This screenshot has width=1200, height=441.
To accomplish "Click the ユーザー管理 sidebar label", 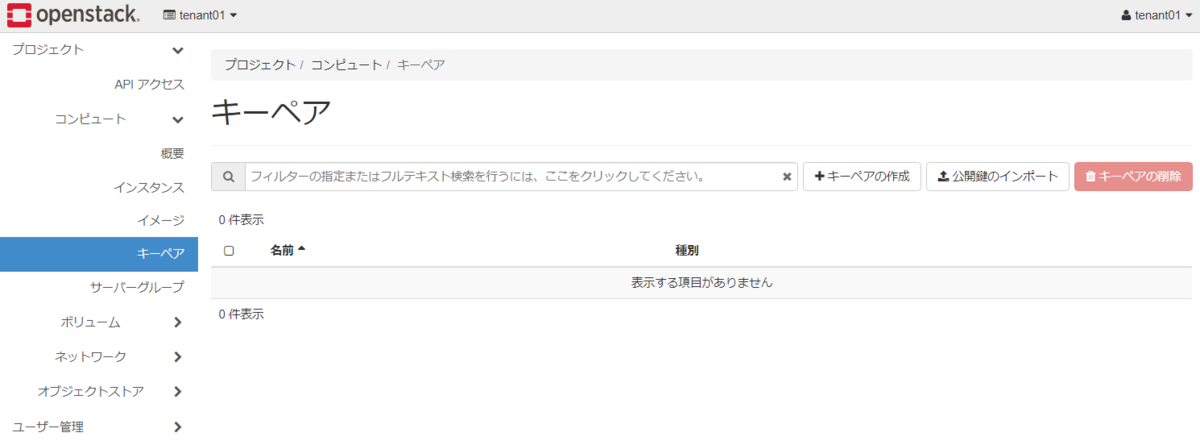I will [x=48, y=427].
